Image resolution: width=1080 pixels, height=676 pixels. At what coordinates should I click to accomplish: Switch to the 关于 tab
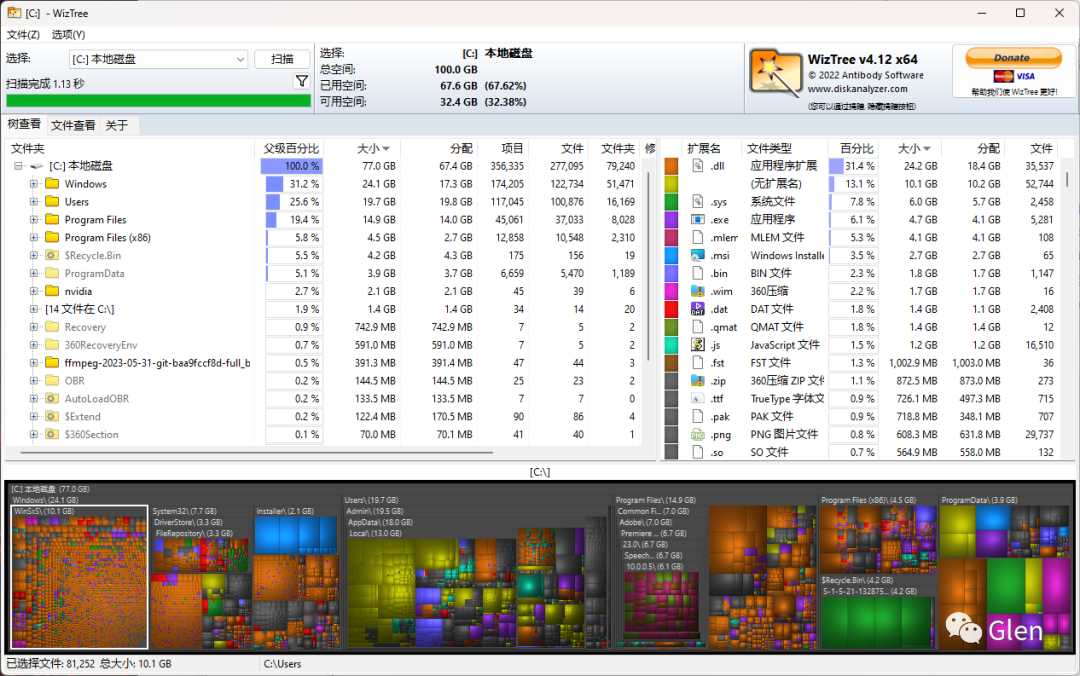117,125
